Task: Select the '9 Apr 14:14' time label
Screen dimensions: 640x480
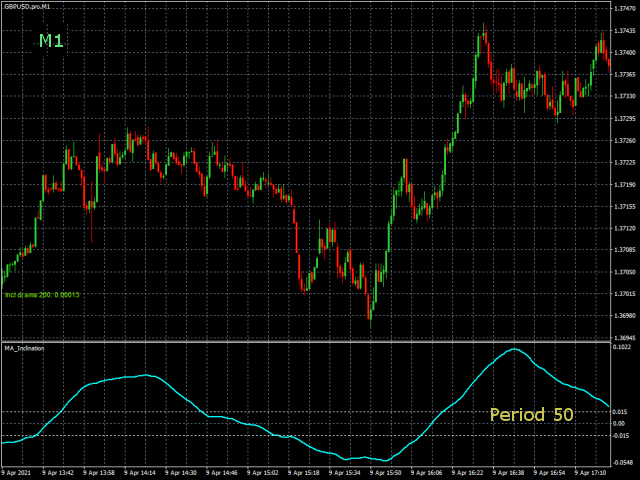Action: coord(140,473)
